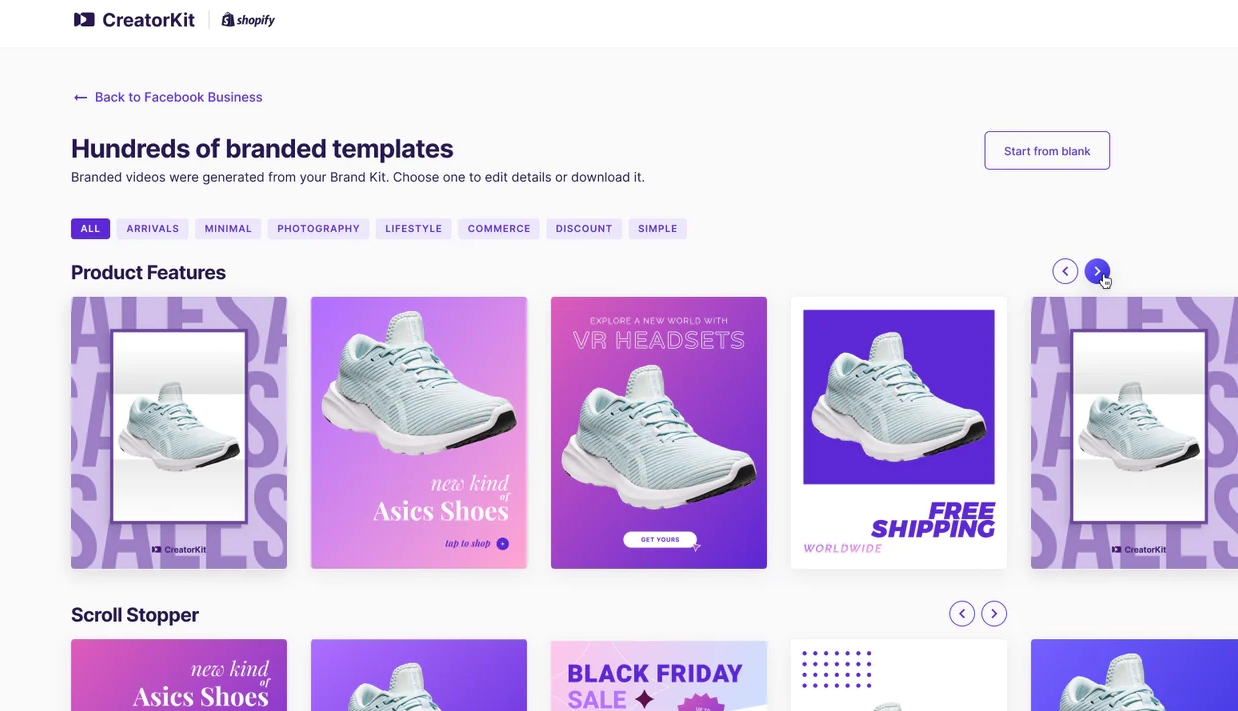Choose the PHOTOGRAPHY filter
The height and width of the screenshot is (711, 1238).
pos(318,229)
